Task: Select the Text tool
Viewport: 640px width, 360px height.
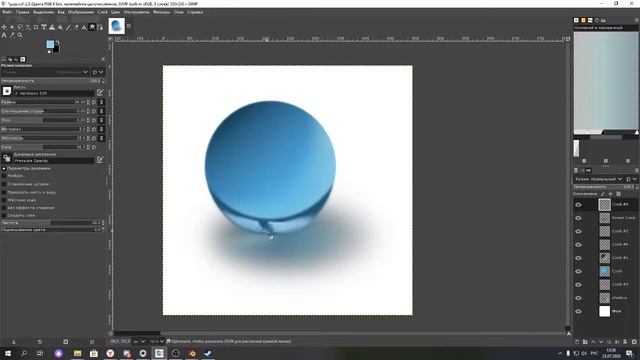Action: pyautogui.click(x=4, y=35)
